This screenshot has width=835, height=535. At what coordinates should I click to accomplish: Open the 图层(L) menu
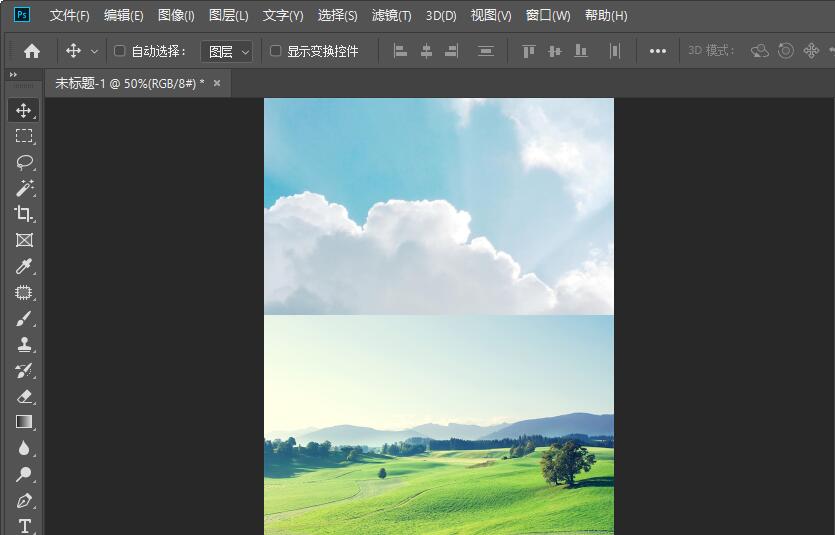pos(228,15)
